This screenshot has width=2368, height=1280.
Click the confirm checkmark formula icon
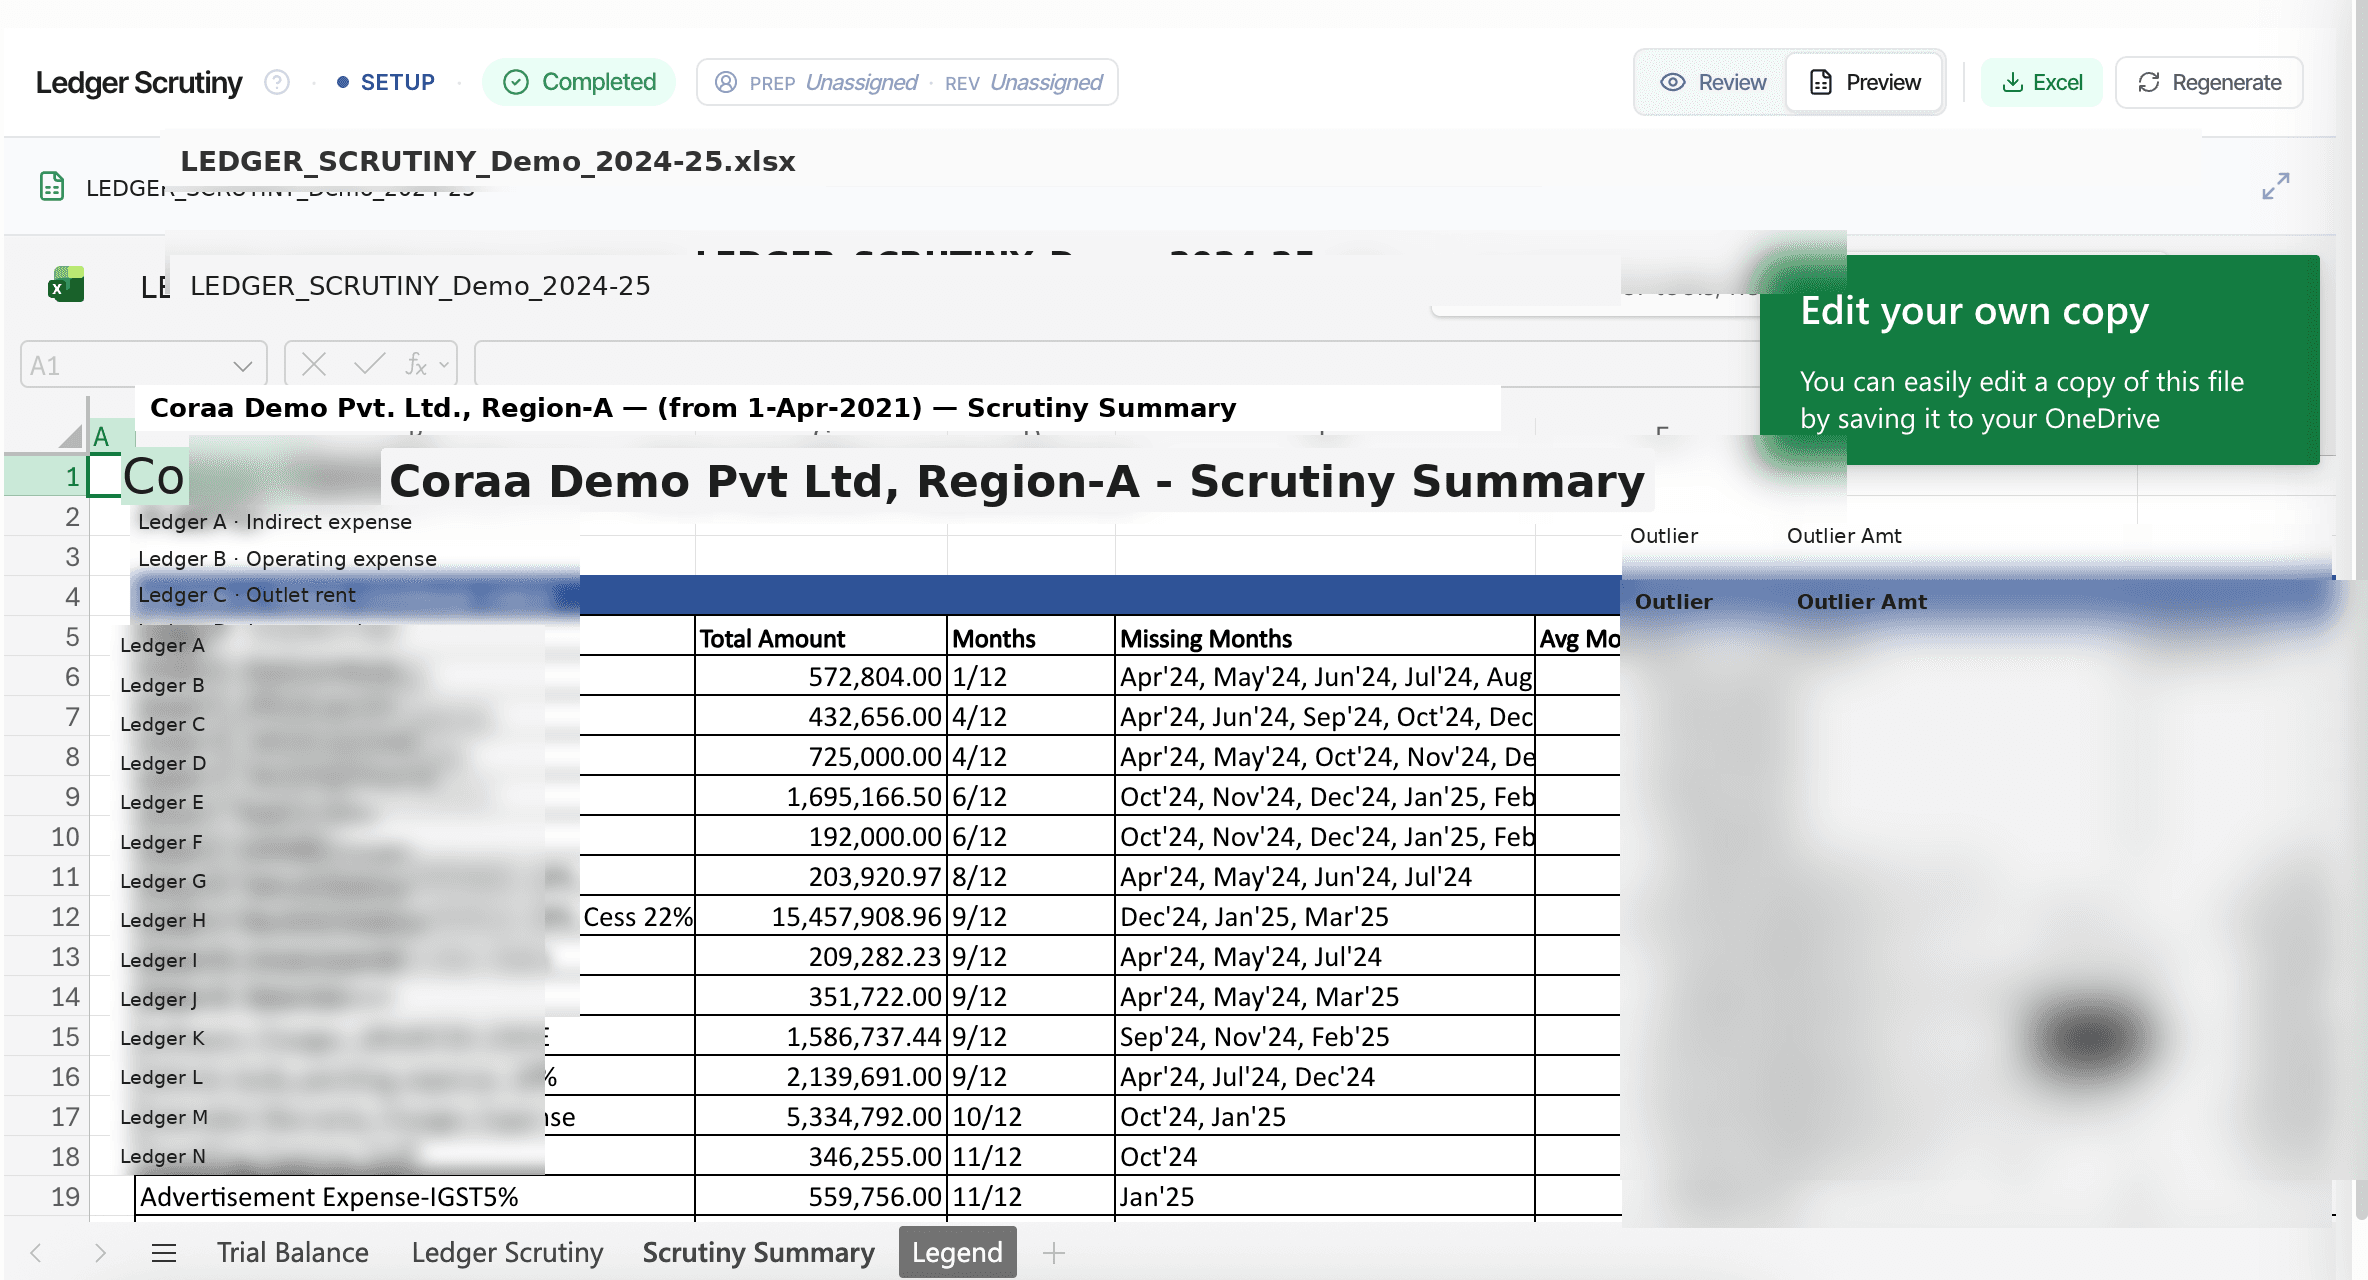(x=369, y=365)
